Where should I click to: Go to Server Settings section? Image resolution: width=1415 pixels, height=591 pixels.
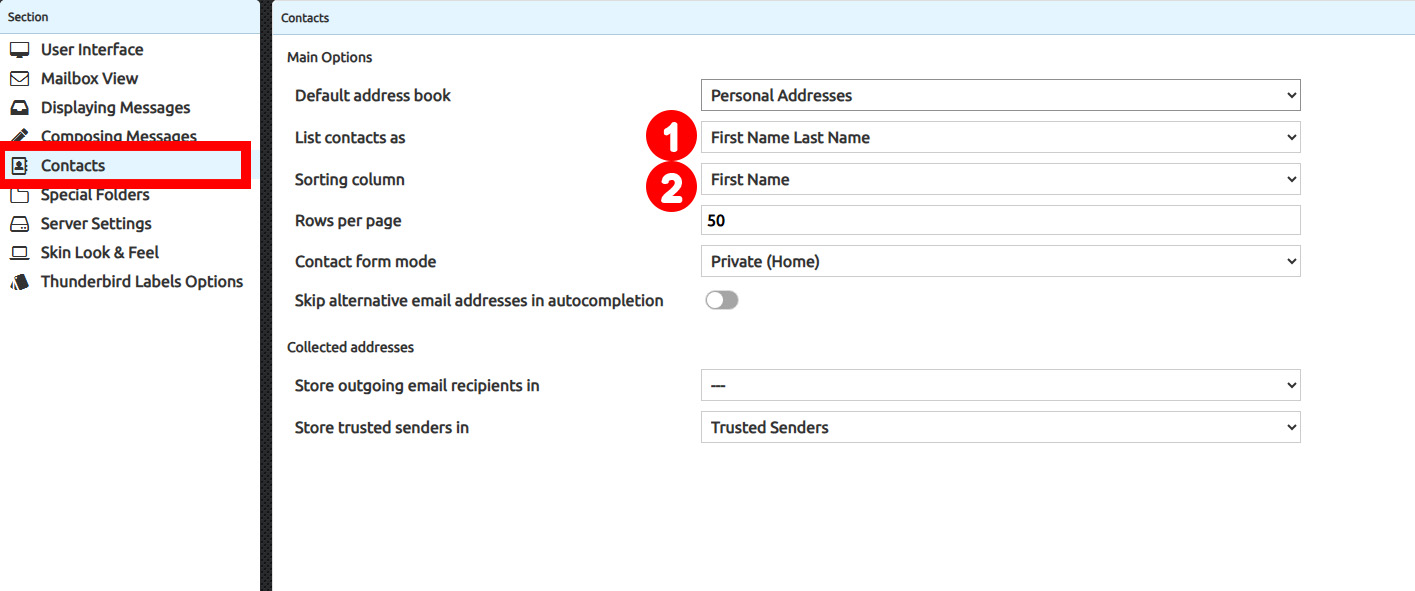[96, 224]
